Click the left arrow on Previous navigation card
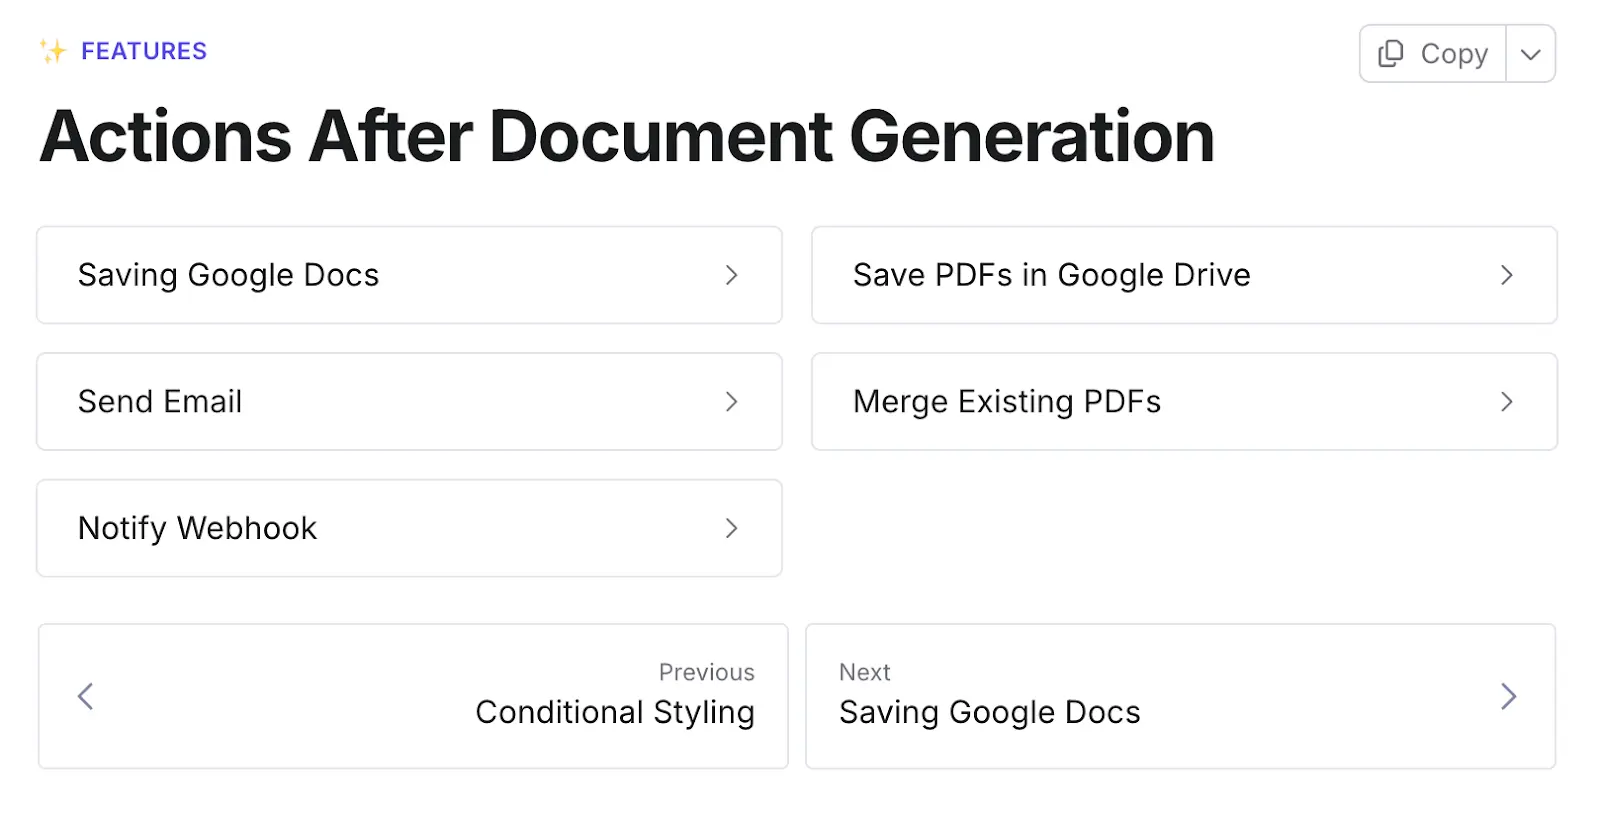Screen dimensions: 1600x815 tap(84, 696)
